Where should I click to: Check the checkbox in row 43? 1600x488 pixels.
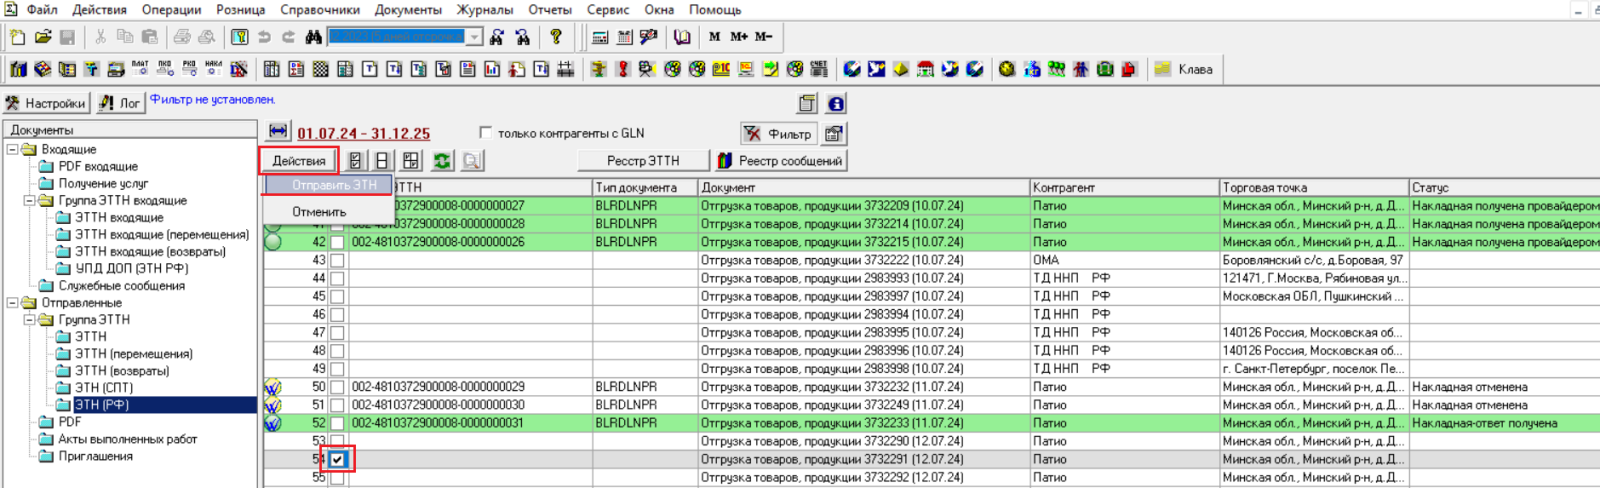[338, 260]
